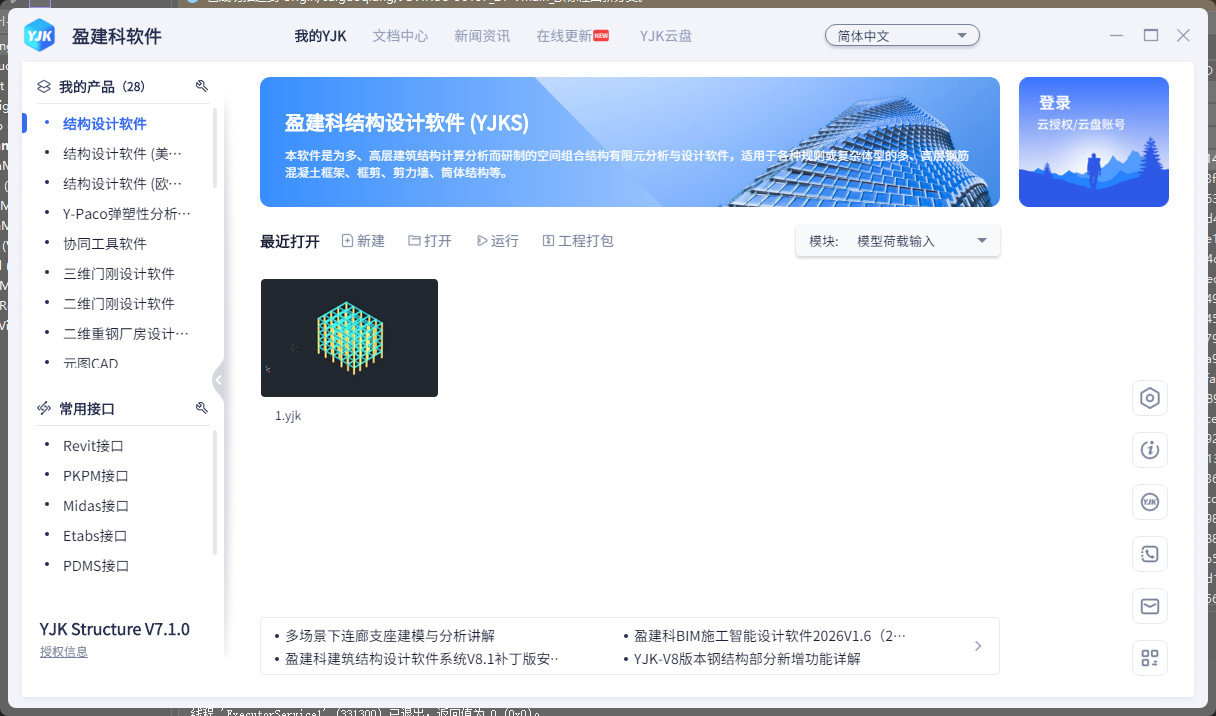Select Y-Paco弹塑性分析 item

(x=126, y=214)
